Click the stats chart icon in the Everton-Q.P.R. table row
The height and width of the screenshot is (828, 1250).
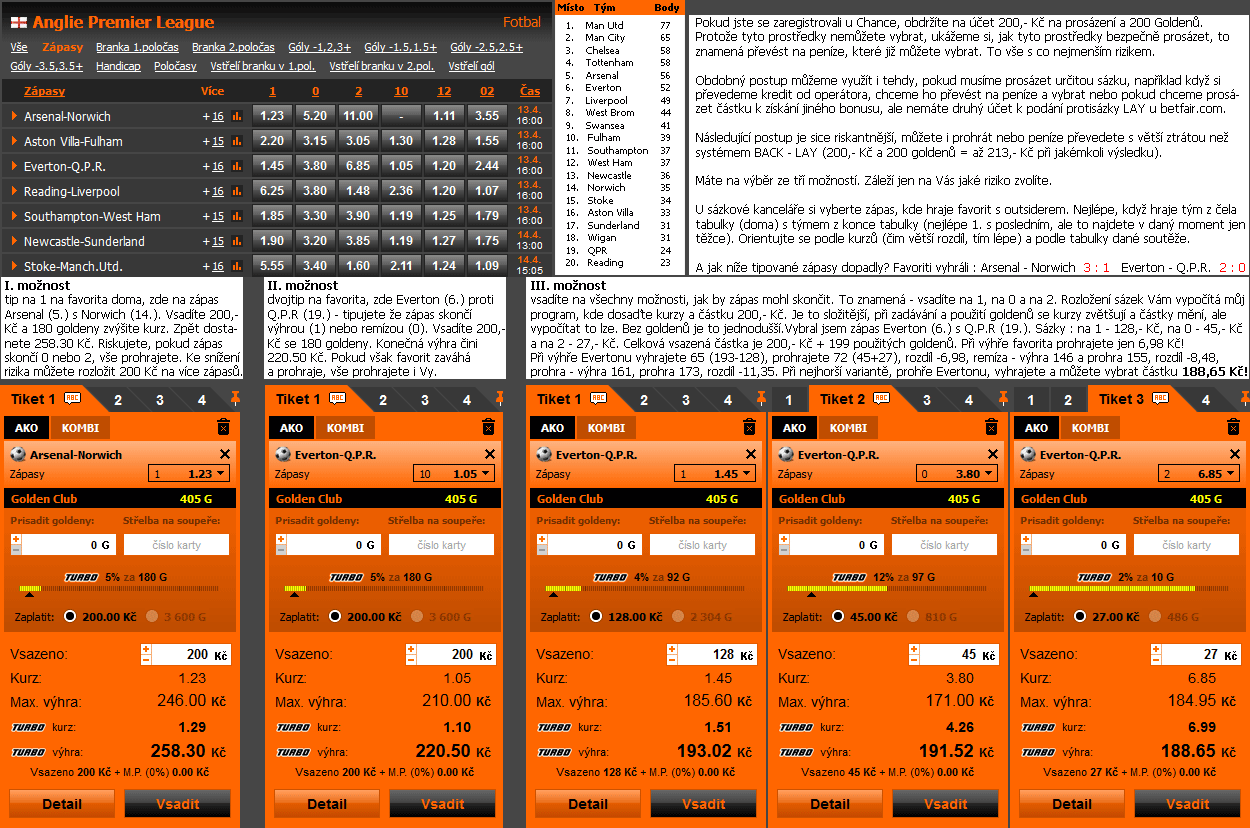tap(237, 166)
